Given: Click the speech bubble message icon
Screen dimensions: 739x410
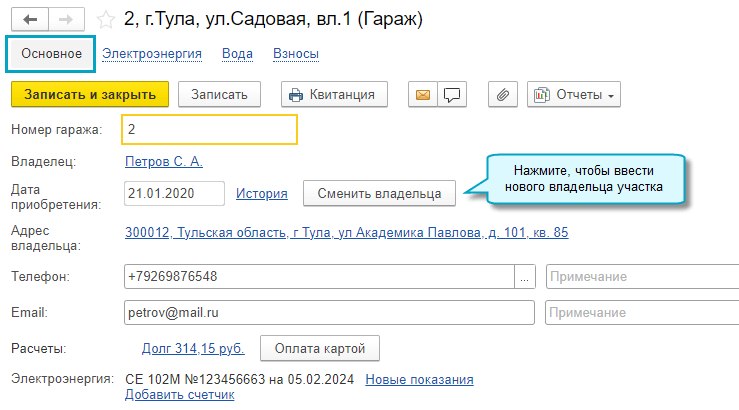Looking at the screenshot, I should (x=452, y=95).
